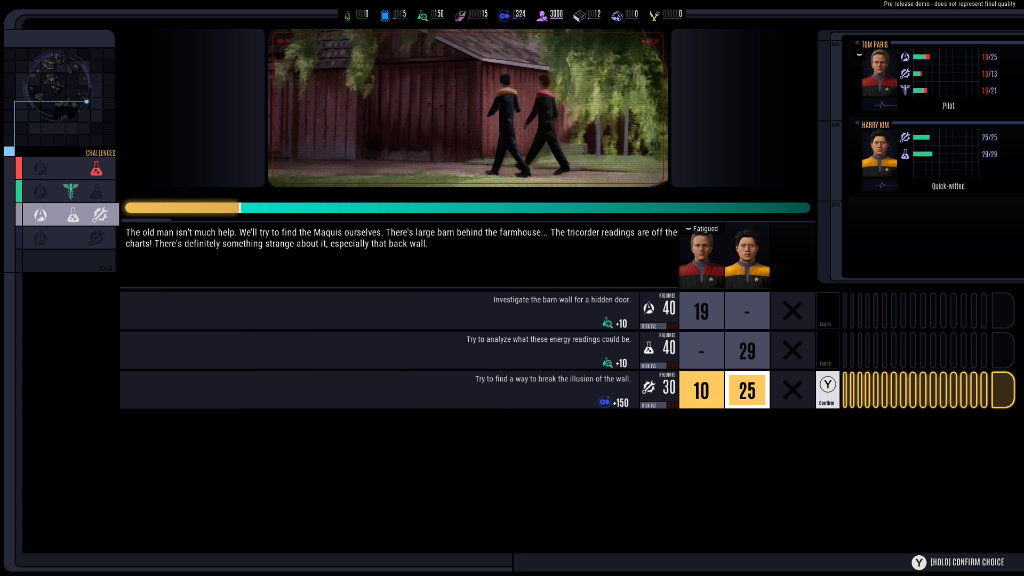
Task: Click the dilithium 324 resource icon at top
Action: coord(504,15)
